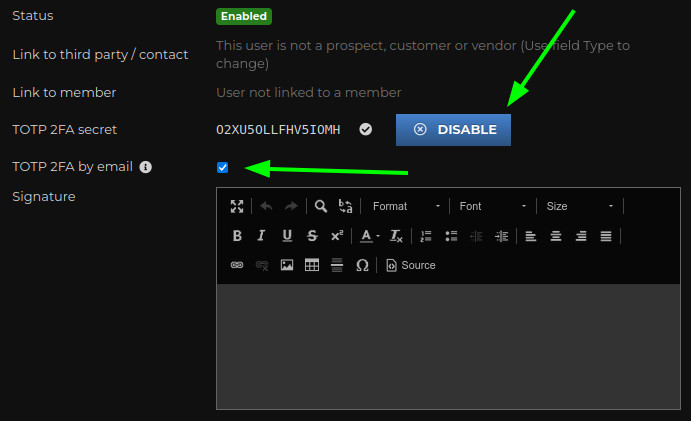Apply bold formatting in signature editor
The height and width of the screenshot is (421, 691).
(x=237, y=236)
